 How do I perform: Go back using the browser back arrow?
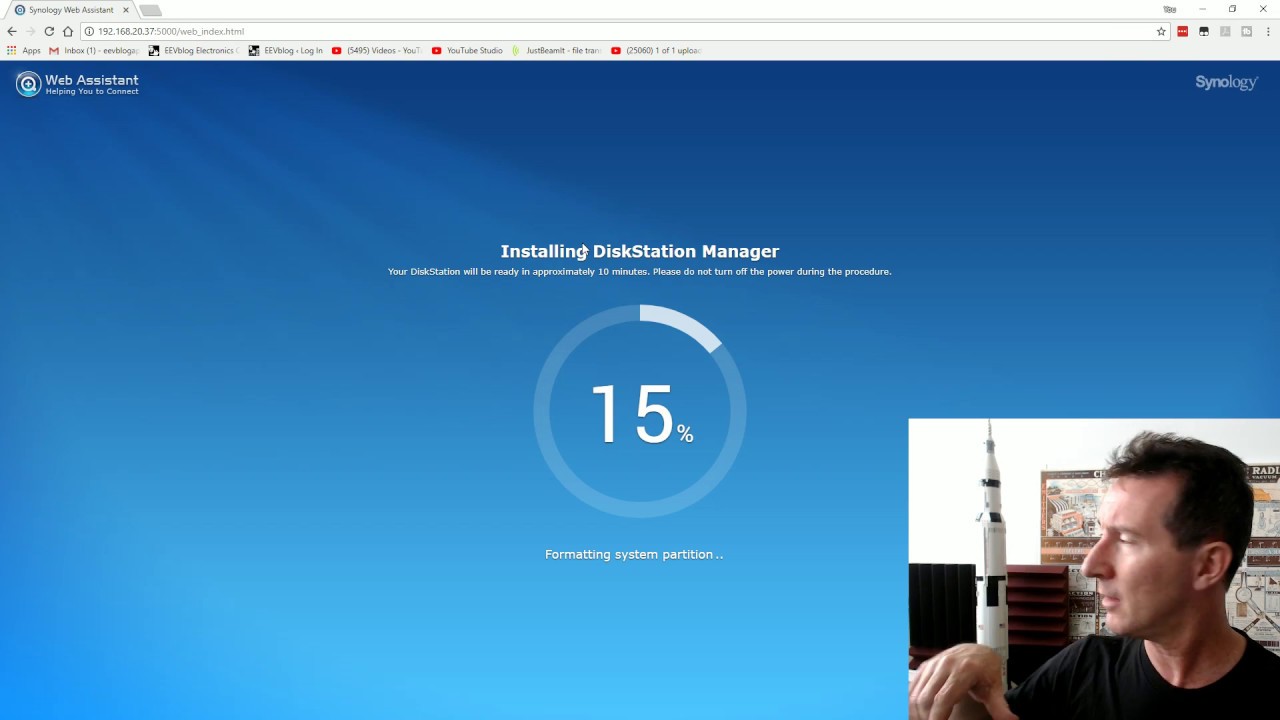[12, 31]
